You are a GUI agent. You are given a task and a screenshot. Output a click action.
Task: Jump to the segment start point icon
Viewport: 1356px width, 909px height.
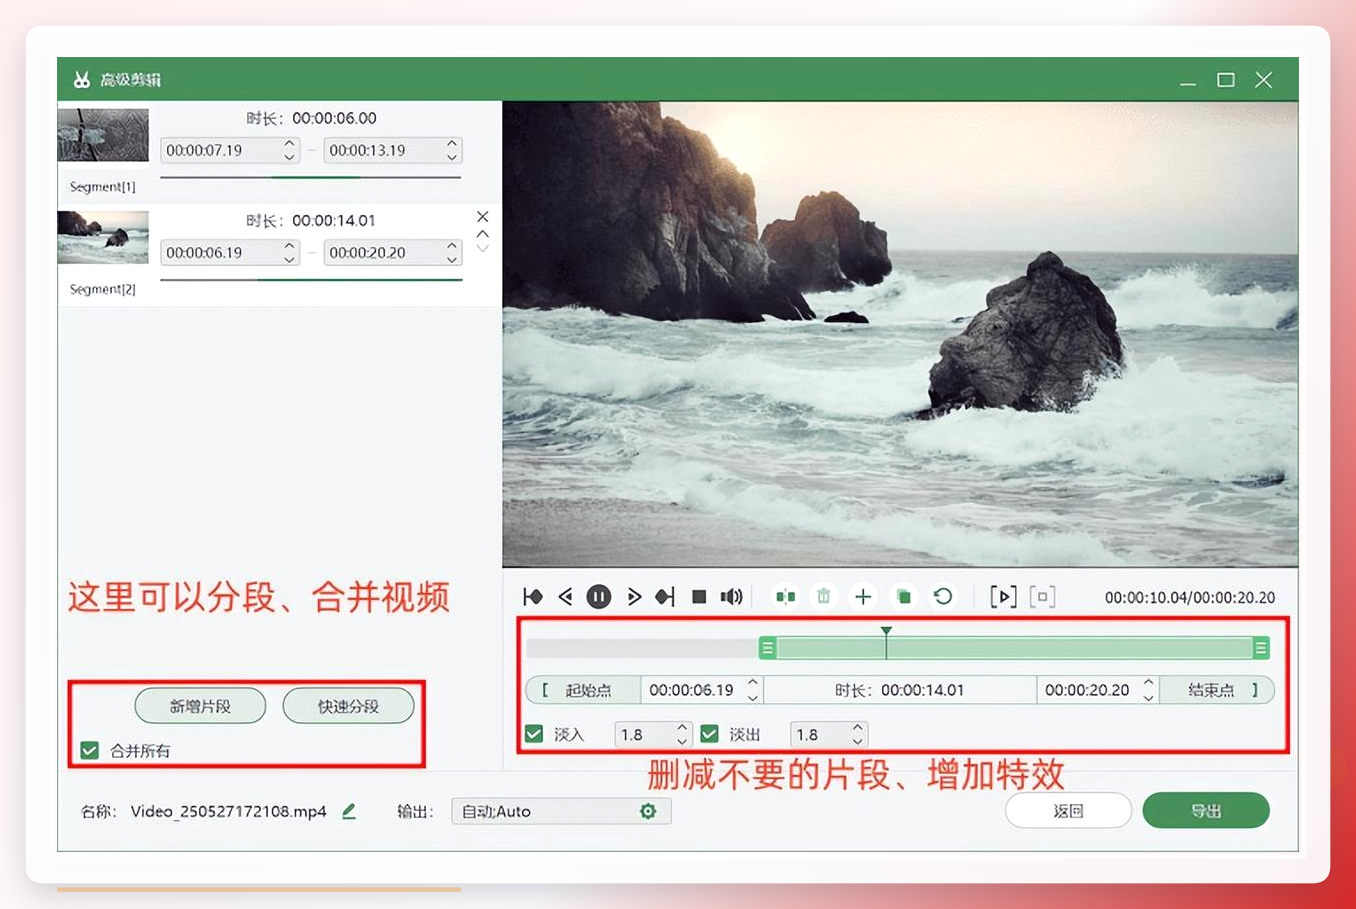[532, 597]
